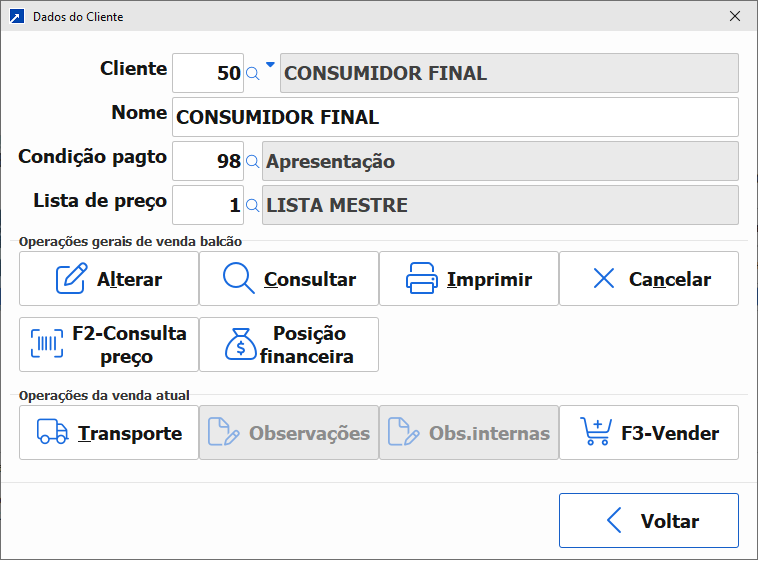Click the magnifier icon beside Cliente code
This screenshot has height=567, width=772.
point(253,73)
